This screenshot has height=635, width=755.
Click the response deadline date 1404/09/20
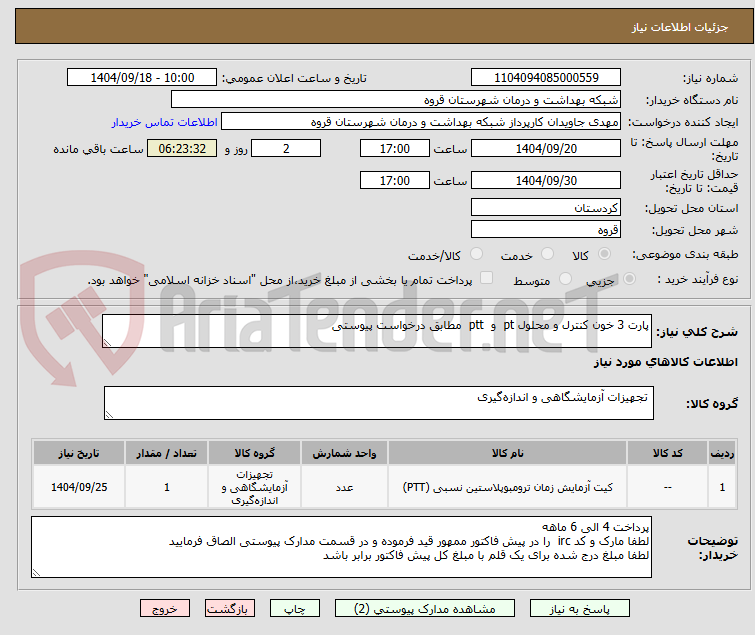coord(546,148)
